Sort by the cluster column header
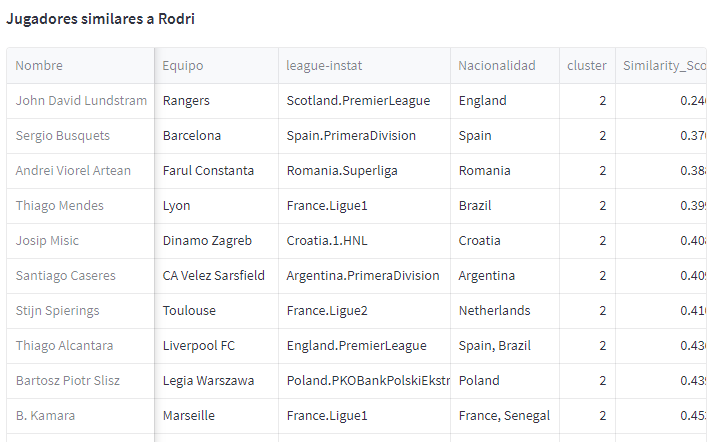 [x=587, y=66]
